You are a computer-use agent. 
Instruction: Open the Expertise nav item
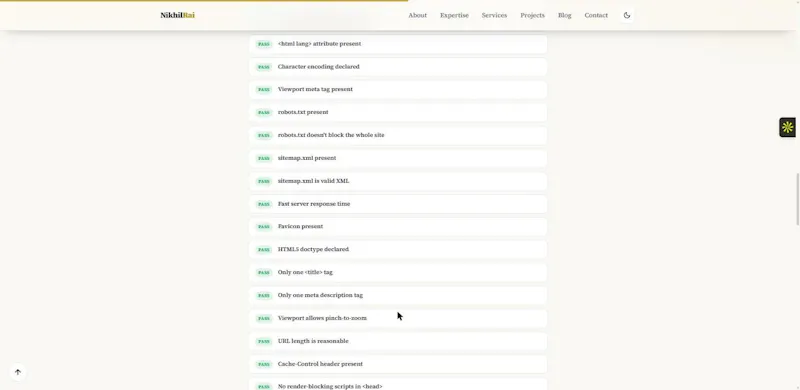tap(454, 15)
